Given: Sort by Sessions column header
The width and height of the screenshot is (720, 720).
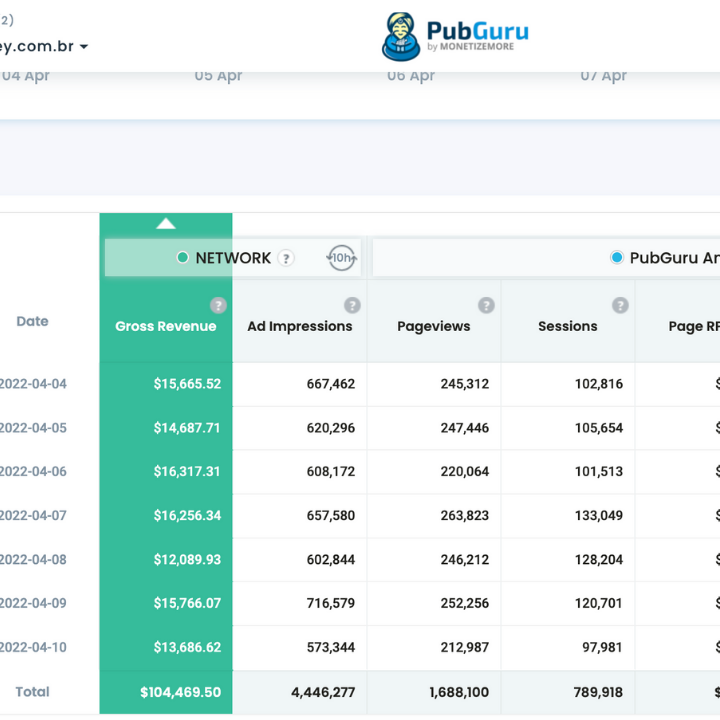Looking at the screenshot, I should tap(568, 326).
